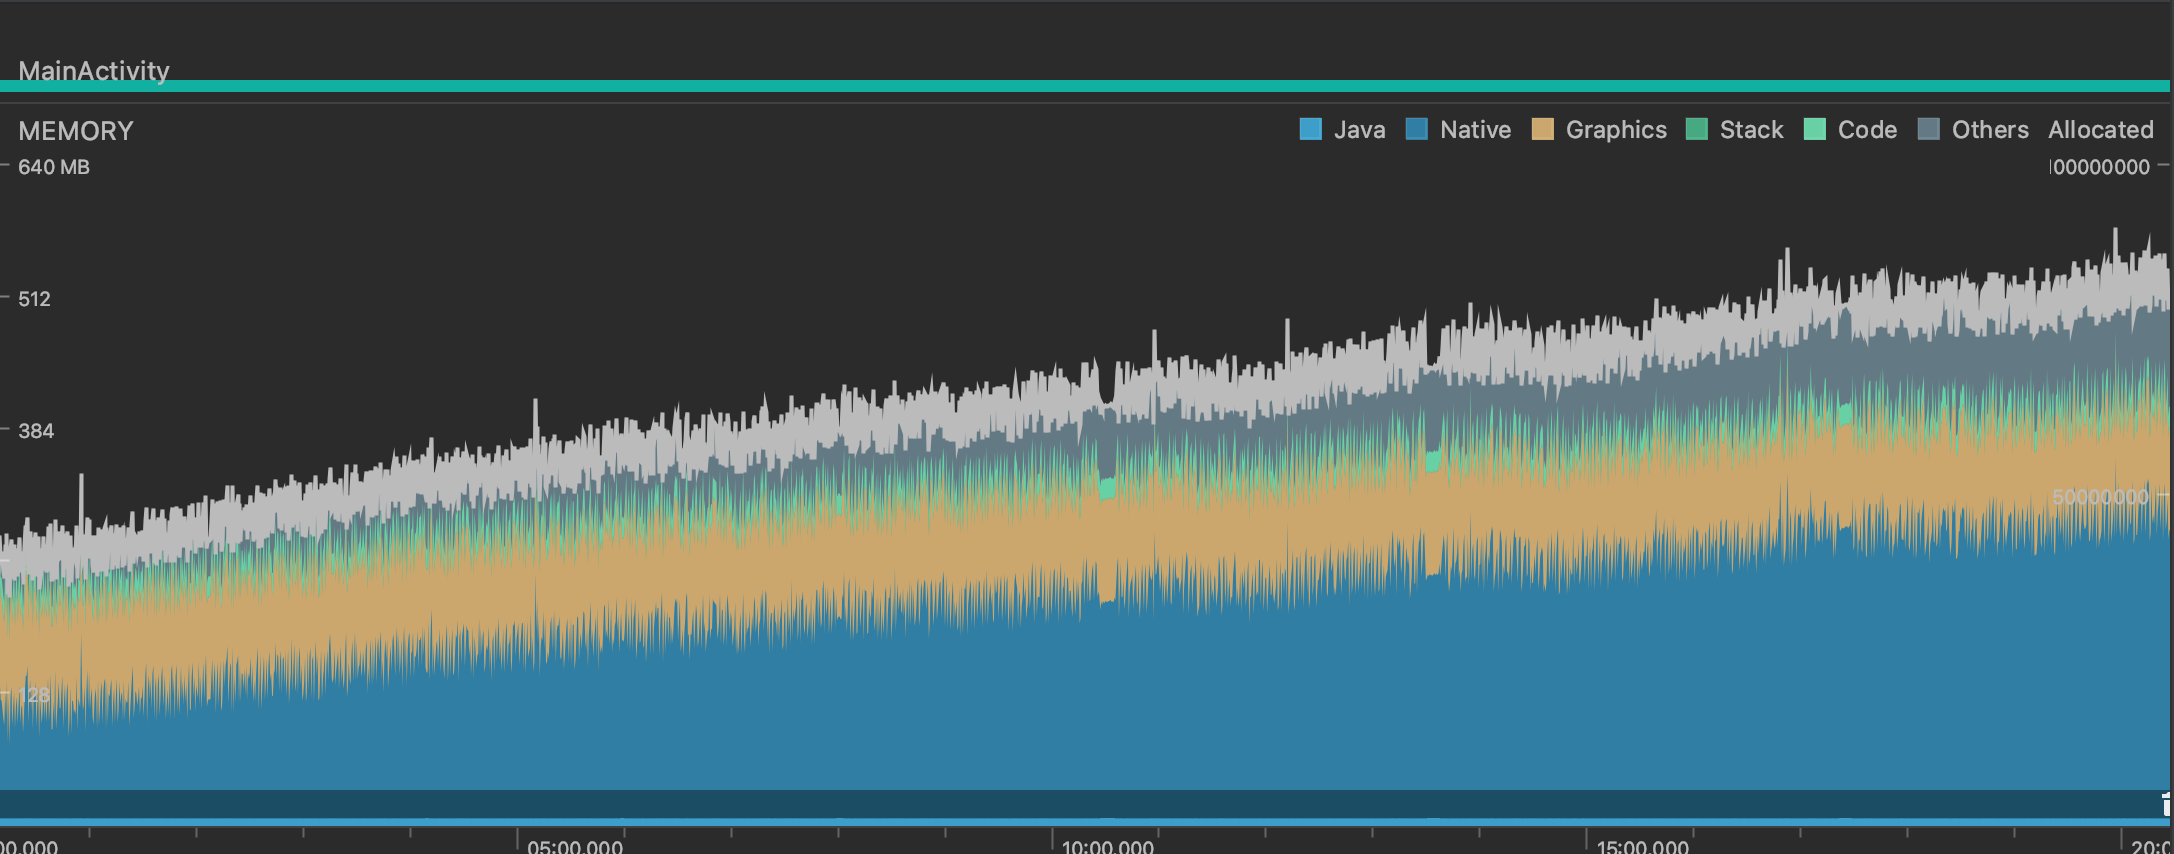Select the Others legend label
Viewport: 2174px width, 854px height.
pos(1990,130)
